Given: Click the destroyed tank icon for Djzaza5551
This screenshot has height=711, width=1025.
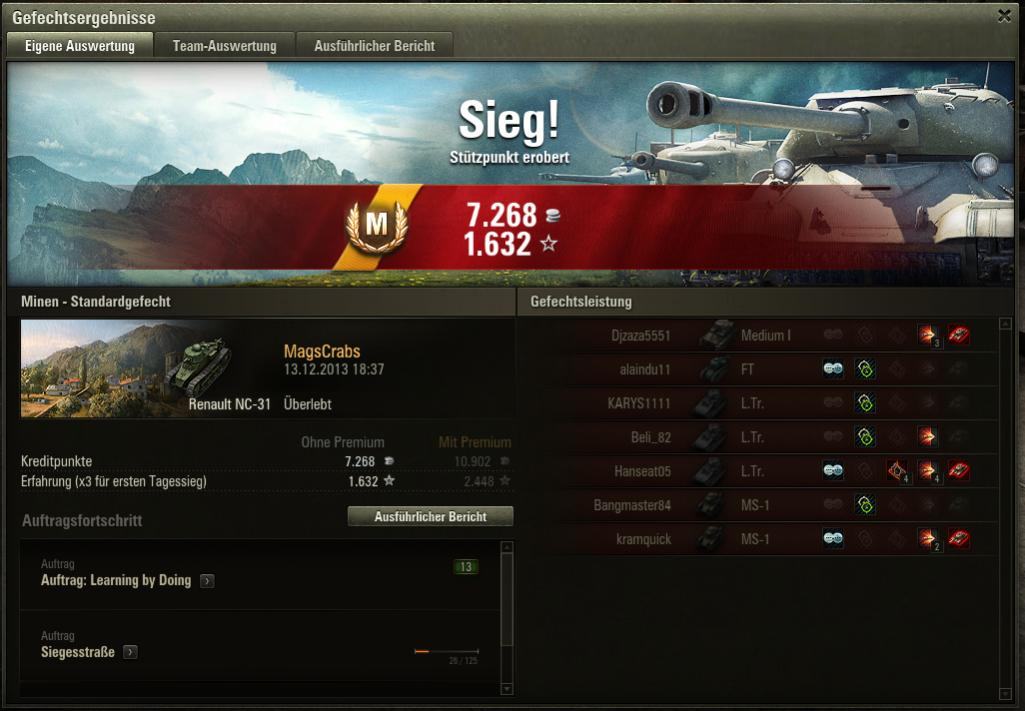Looking at the screenshot, I should [958, 335].
